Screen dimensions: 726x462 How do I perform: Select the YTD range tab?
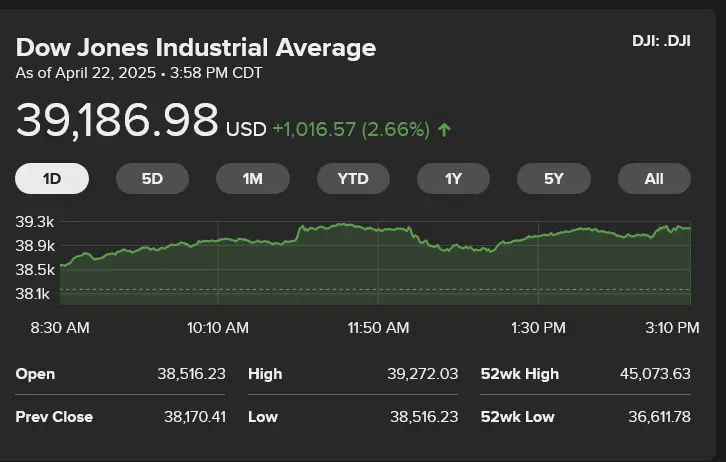pyautogui.click(x=353, y=179)
